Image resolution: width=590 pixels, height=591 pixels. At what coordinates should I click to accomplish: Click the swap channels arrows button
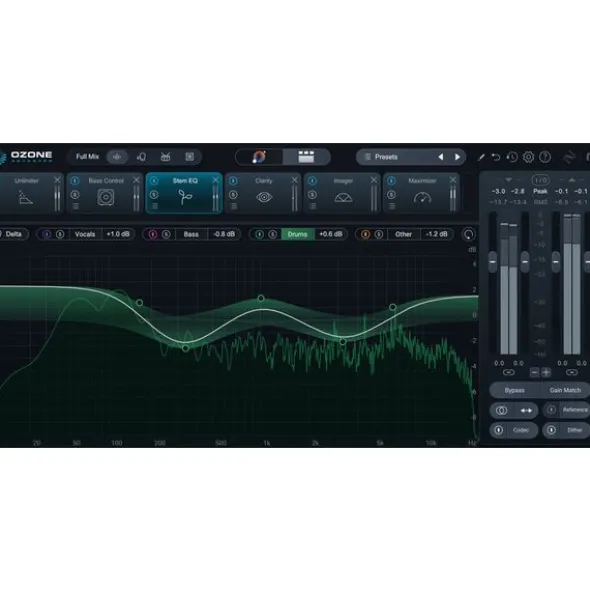point(526,410)
